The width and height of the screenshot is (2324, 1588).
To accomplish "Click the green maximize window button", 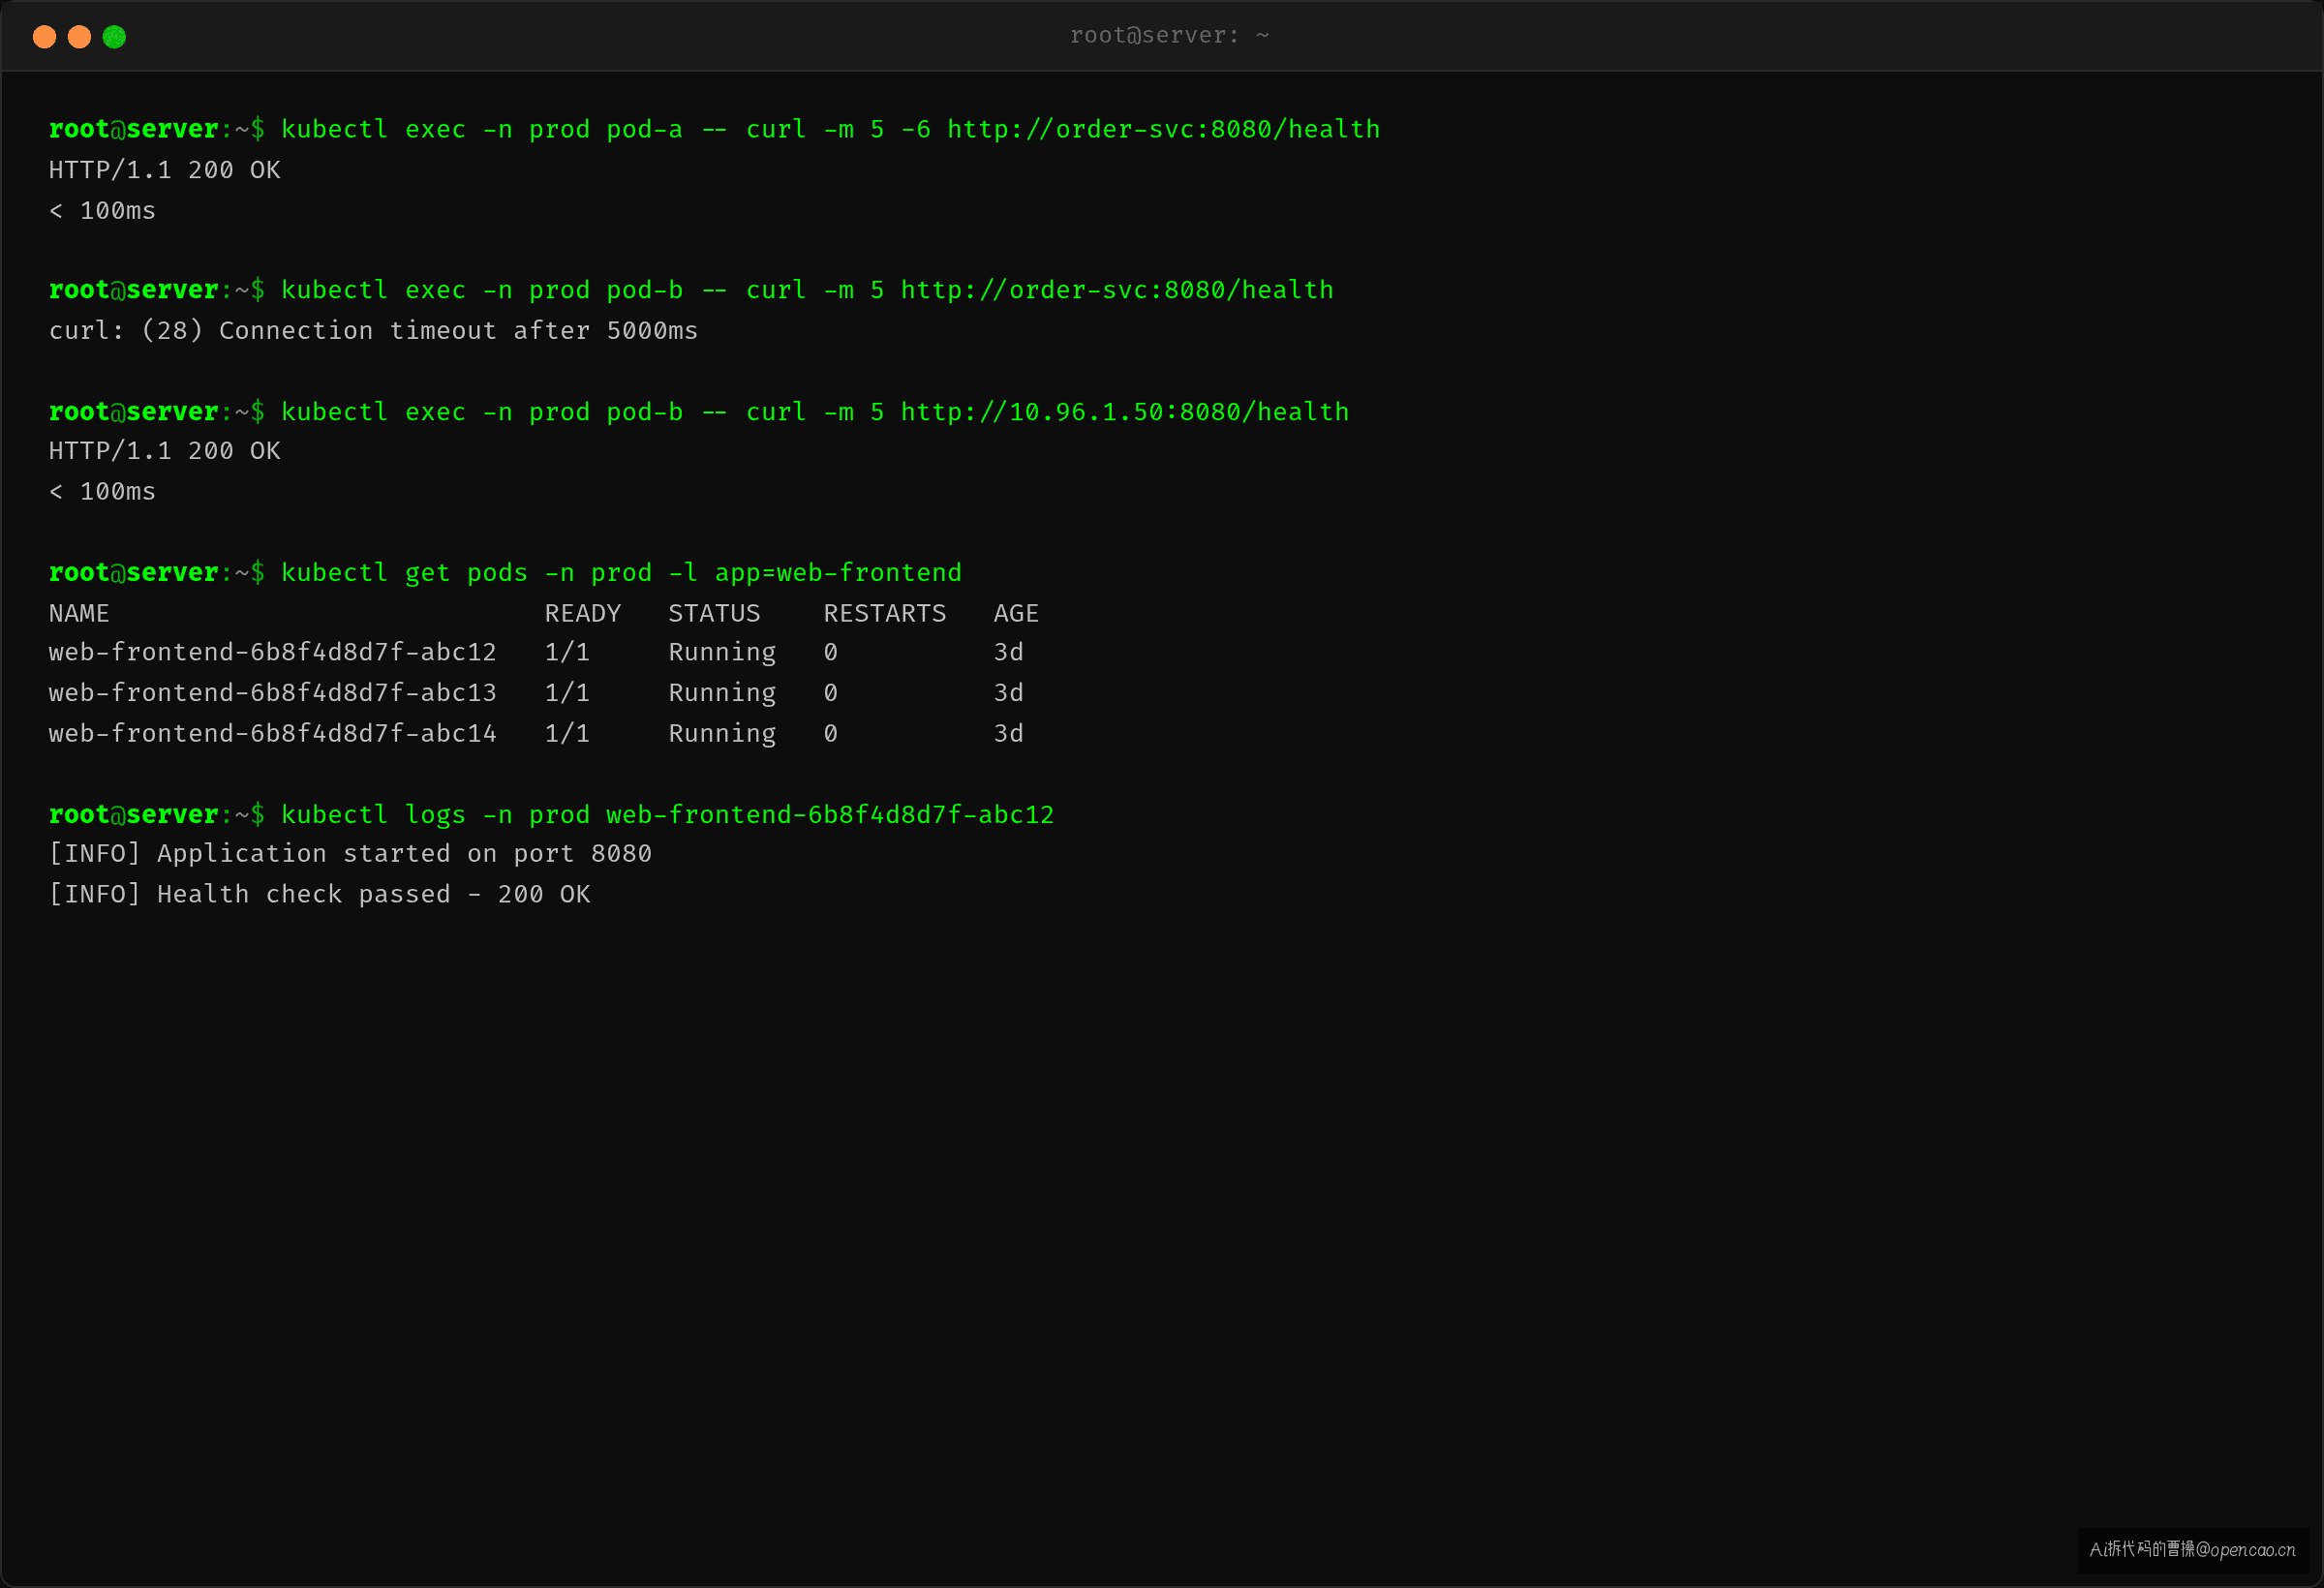I will [x=114, y=37].
